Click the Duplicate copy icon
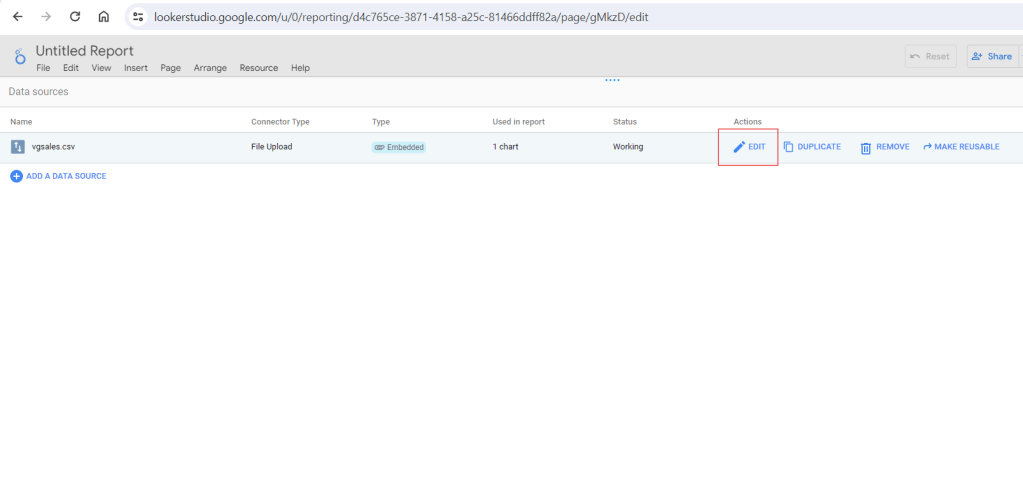Screen dimensions: 1023x498 [788, 147]
